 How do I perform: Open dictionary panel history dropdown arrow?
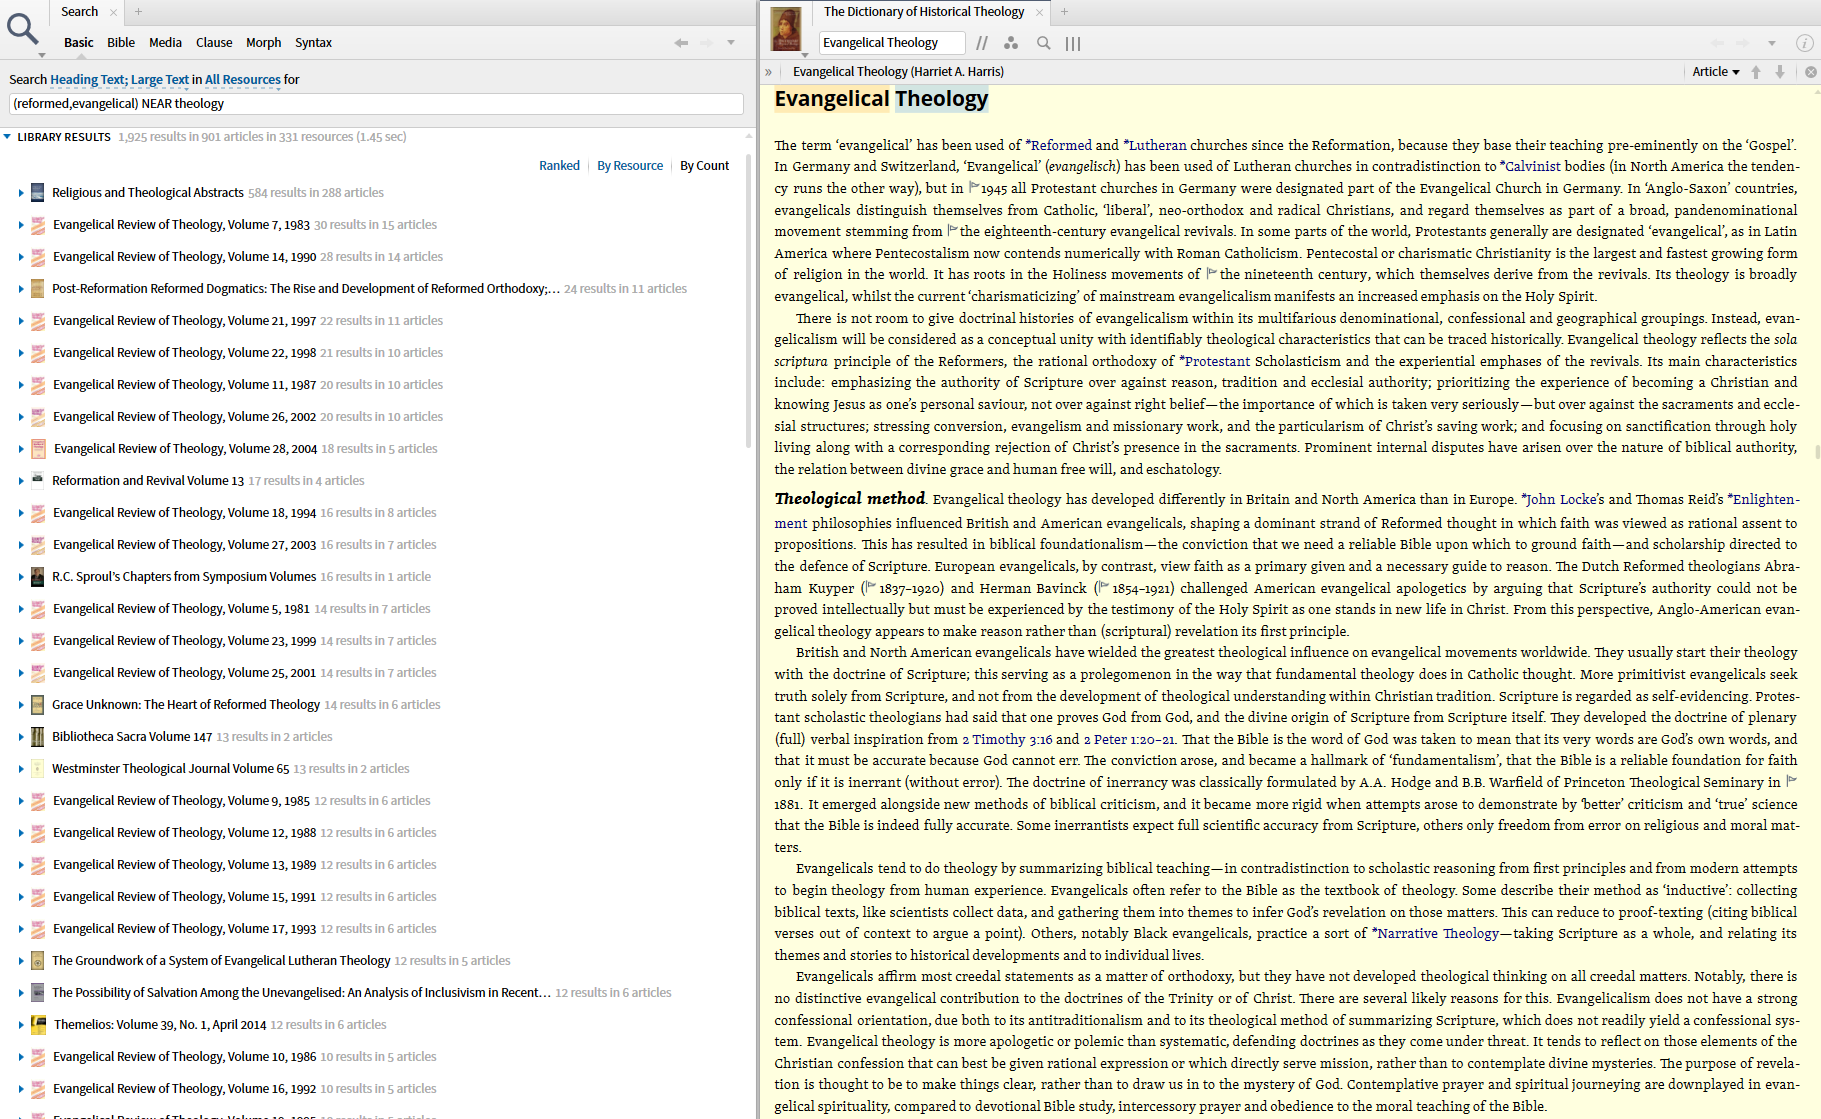(x=1771, y=43)
